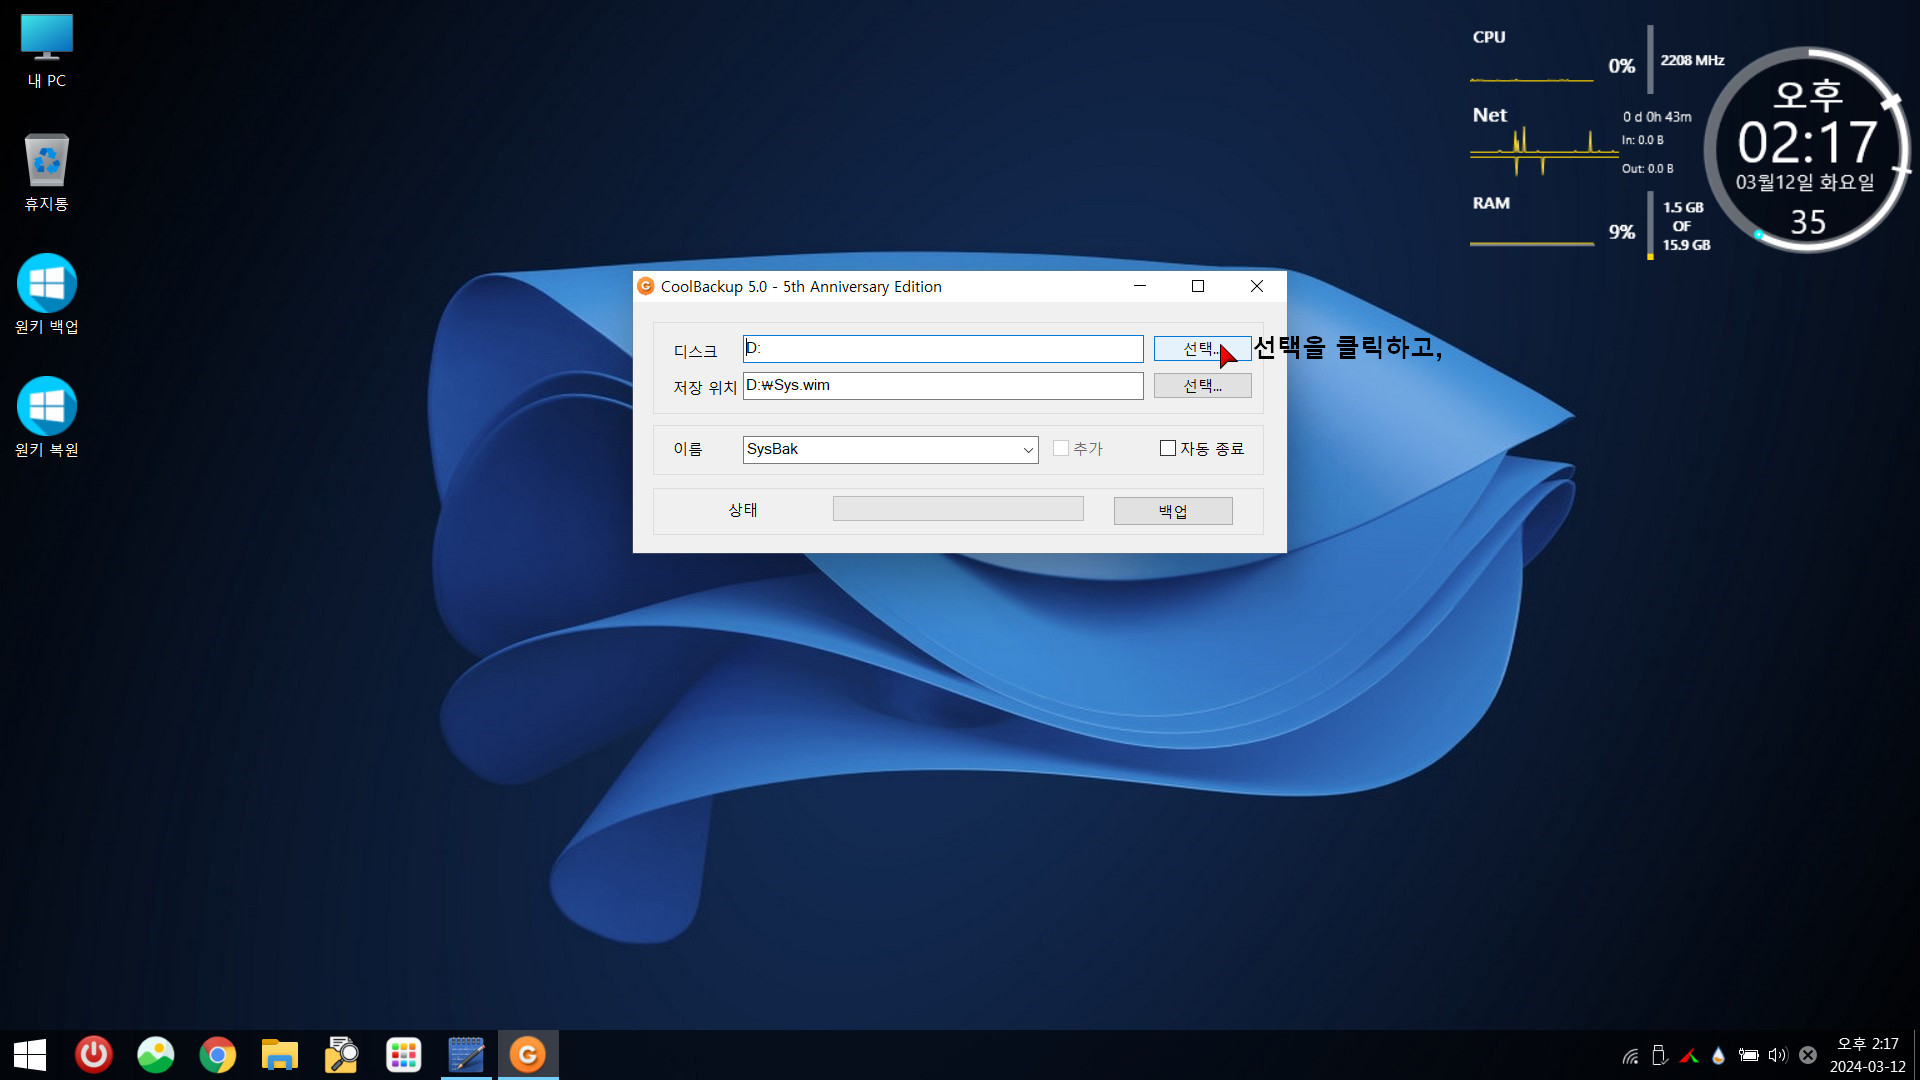Launch the 원키 백업 desktop shortcut
Viewport: 1920px width, 1080px height.
[x=46, y=295]
